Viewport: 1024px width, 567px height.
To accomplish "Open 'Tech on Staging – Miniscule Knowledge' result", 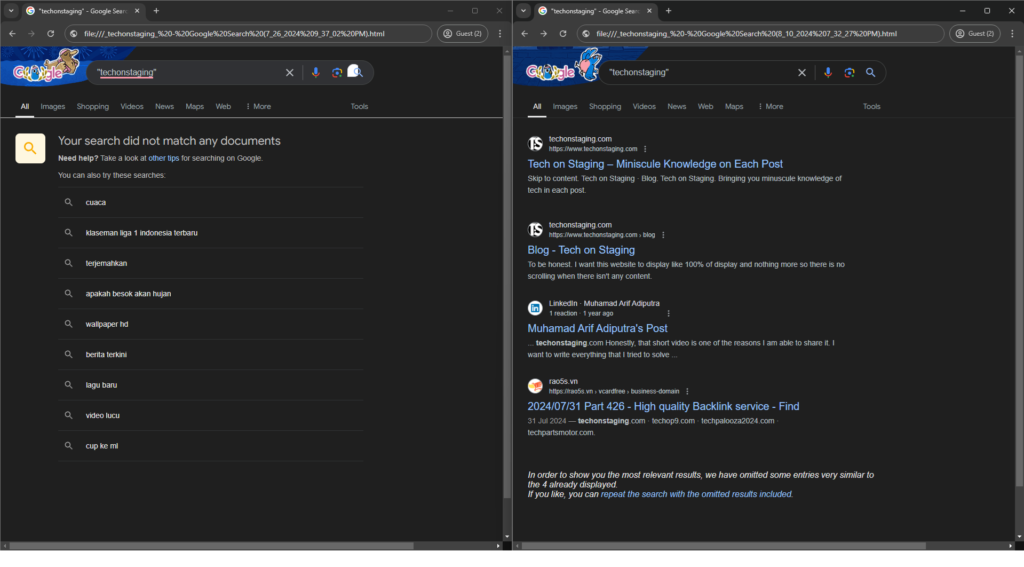I will [x=655, y=164].
